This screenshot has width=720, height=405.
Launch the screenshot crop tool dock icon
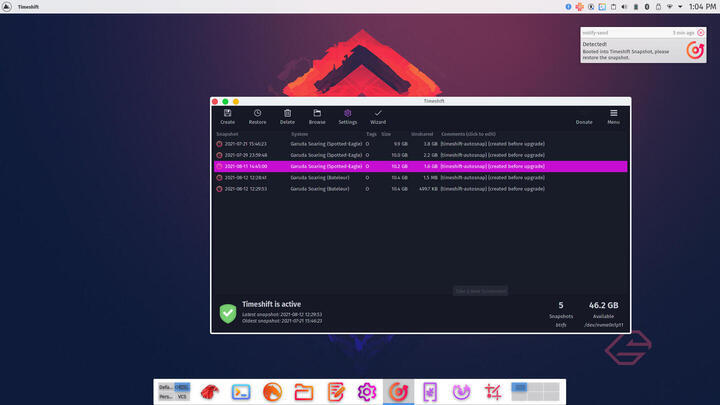[x=493, y=392]
